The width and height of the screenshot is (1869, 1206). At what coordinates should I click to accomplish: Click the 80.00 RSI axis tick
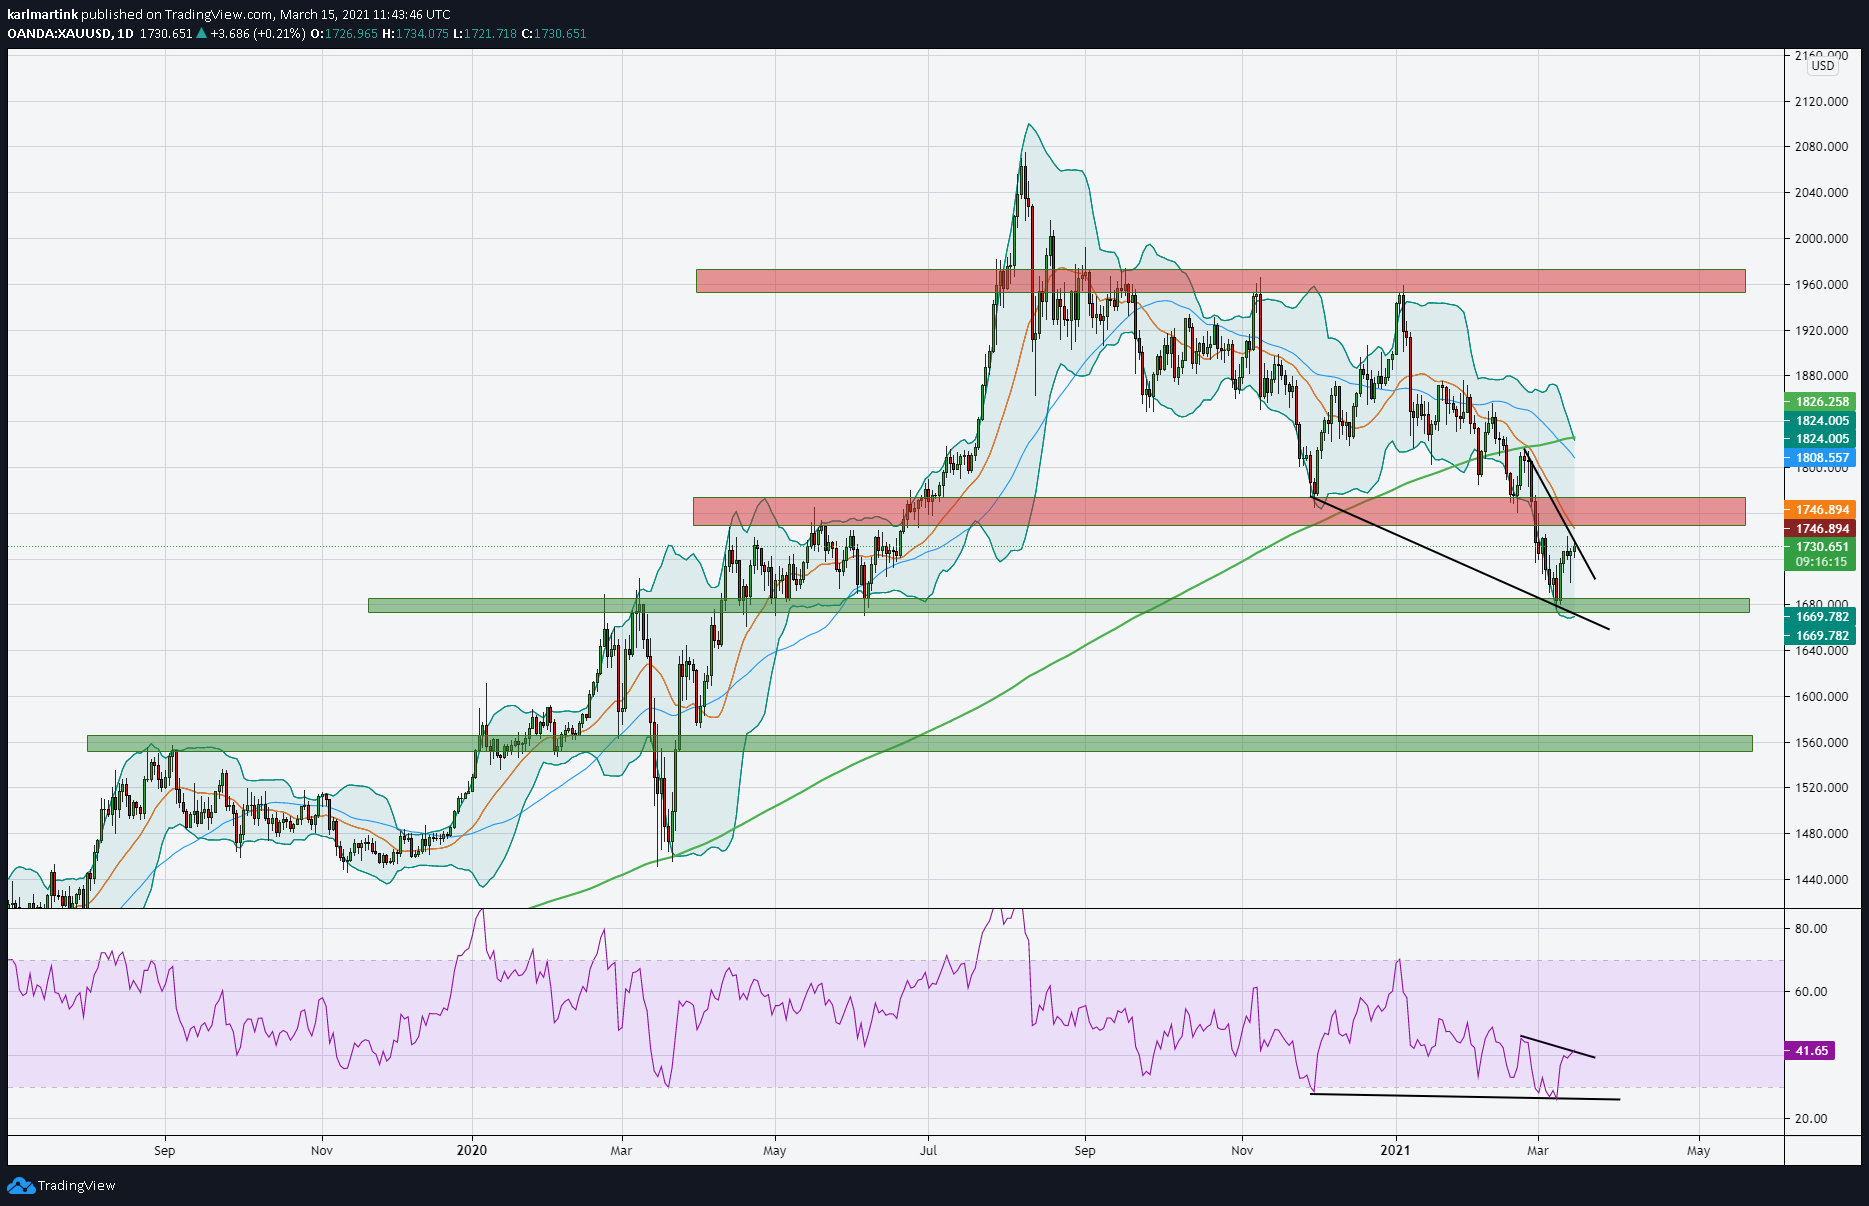tap(1811, 928)
